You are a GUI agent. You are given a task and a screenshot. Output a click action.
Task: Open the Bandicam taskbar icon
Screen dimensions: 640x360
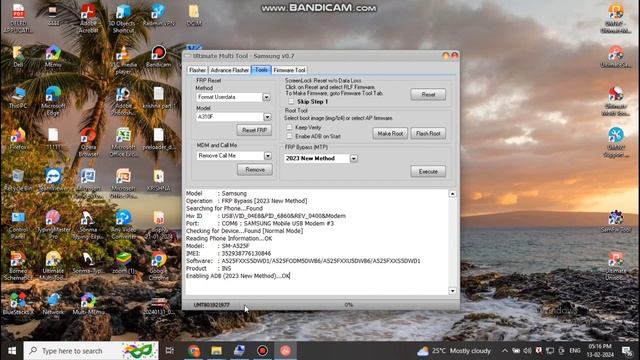[262, 351]
